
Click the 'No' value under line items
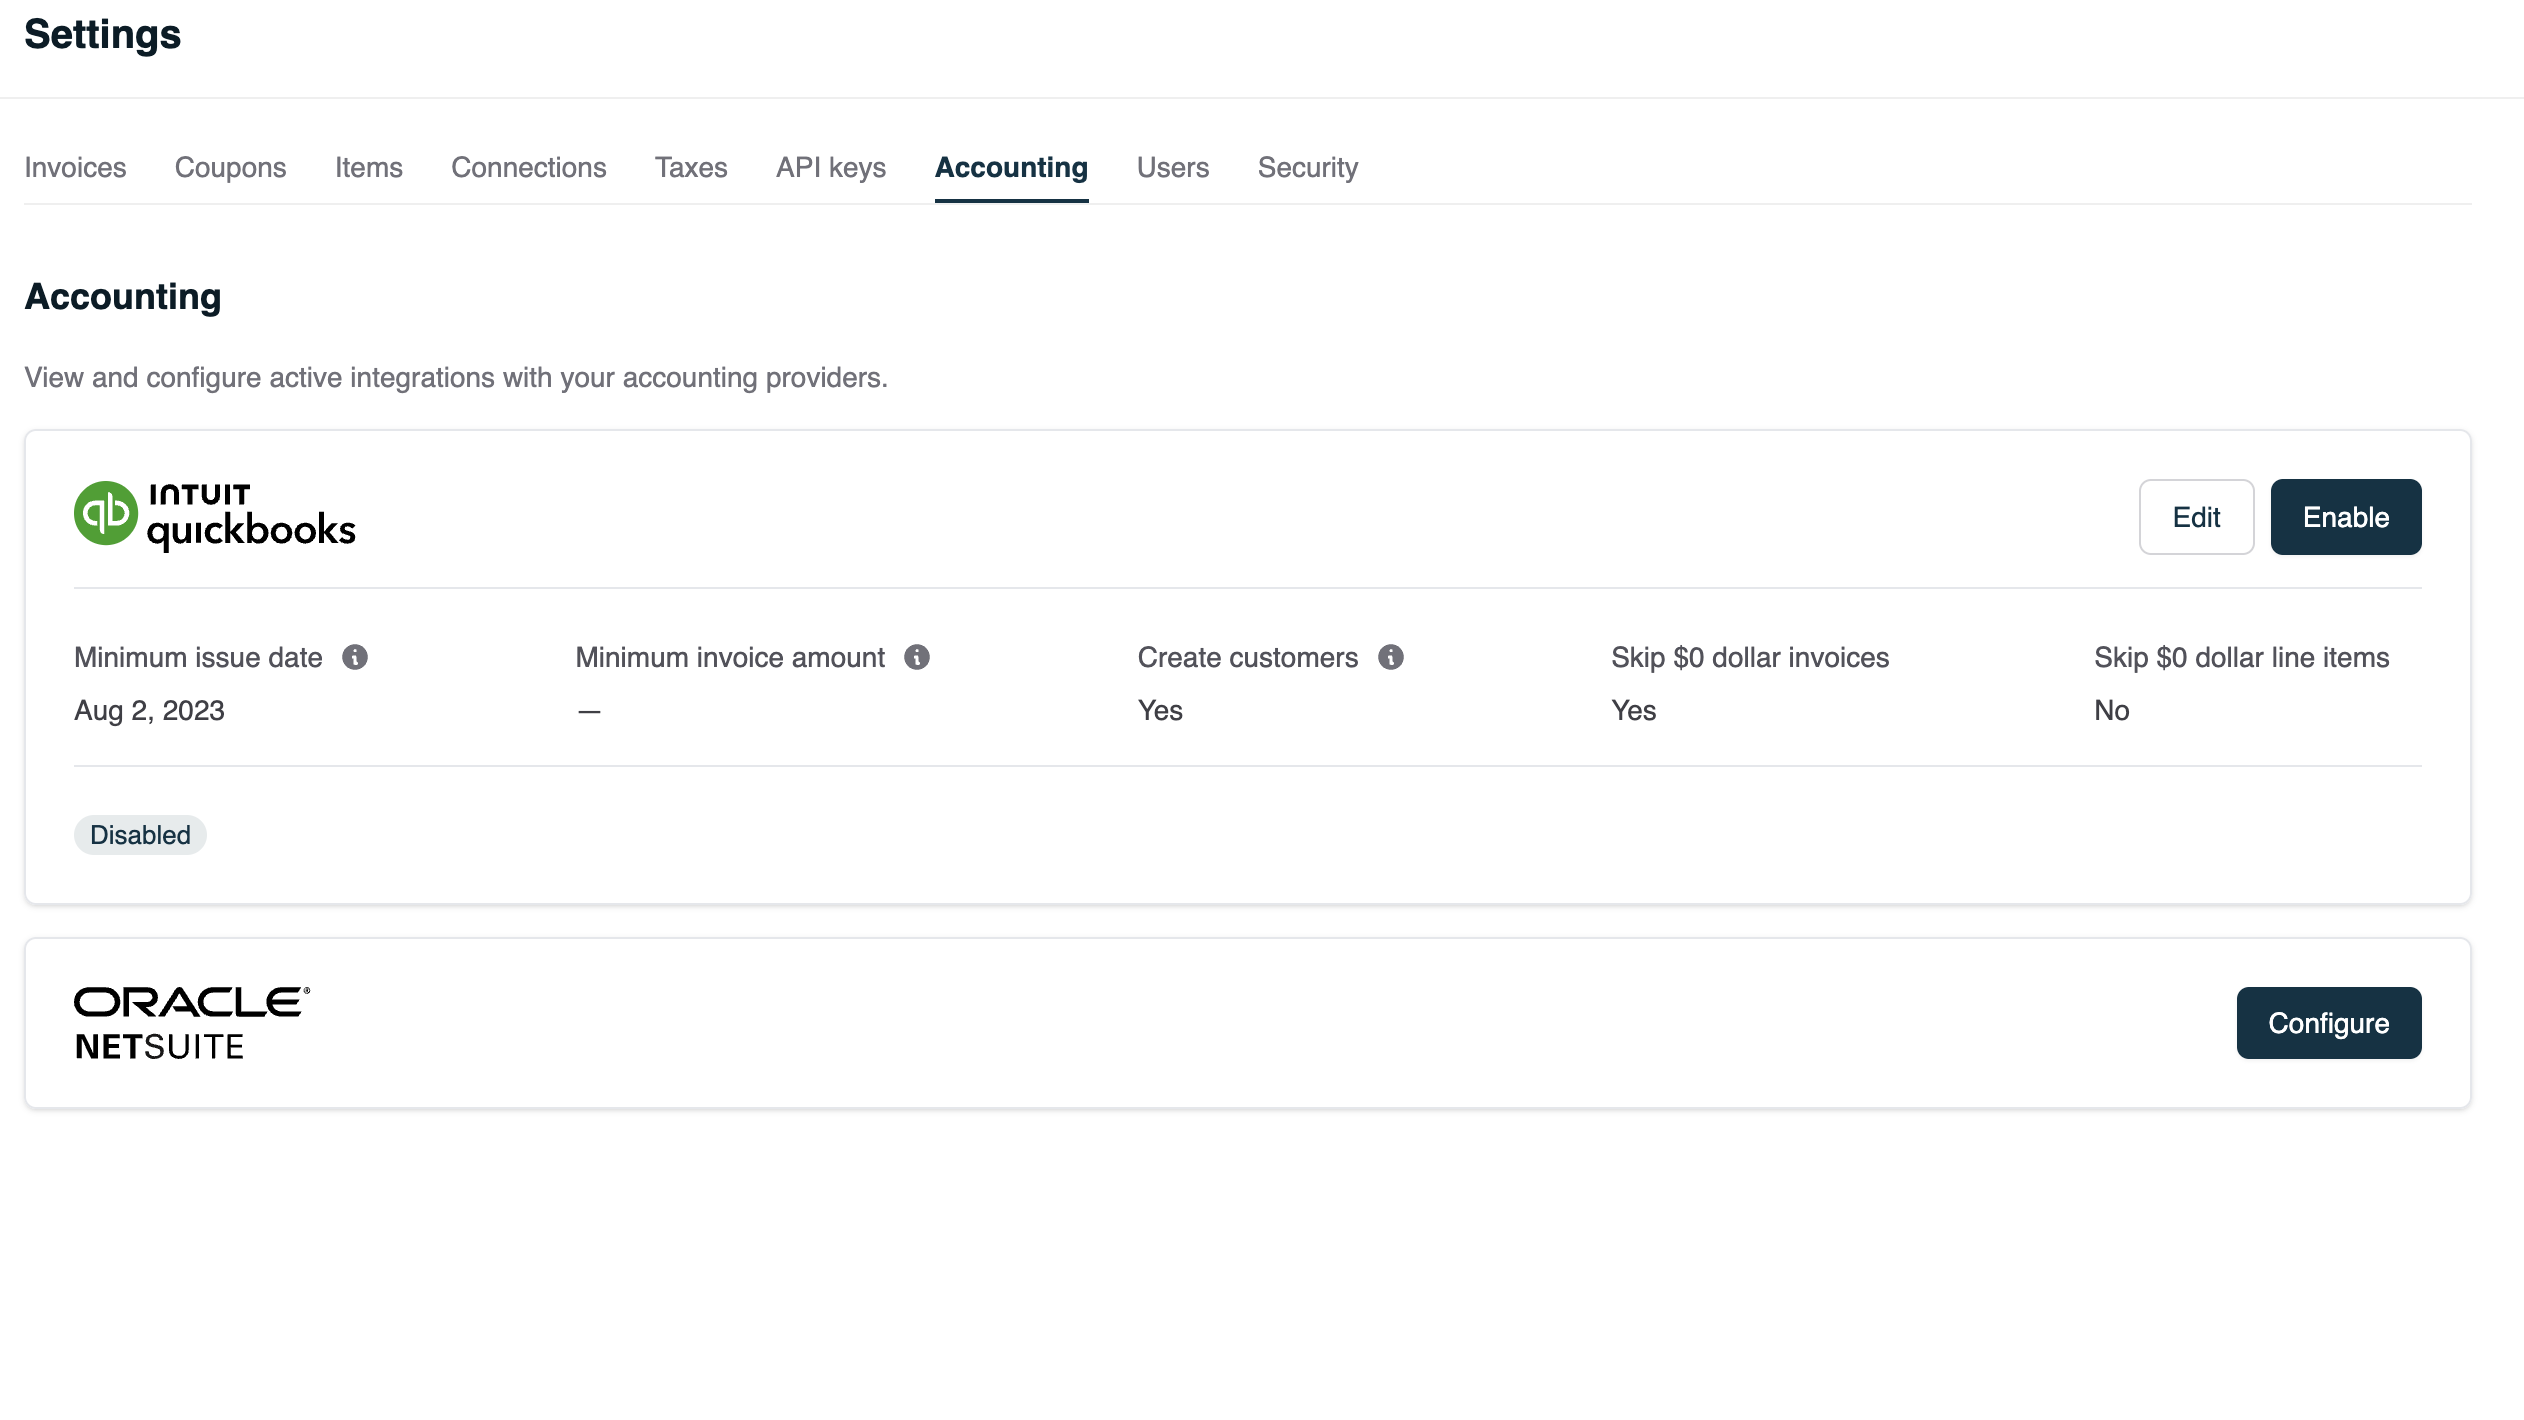coord(2112,710)
